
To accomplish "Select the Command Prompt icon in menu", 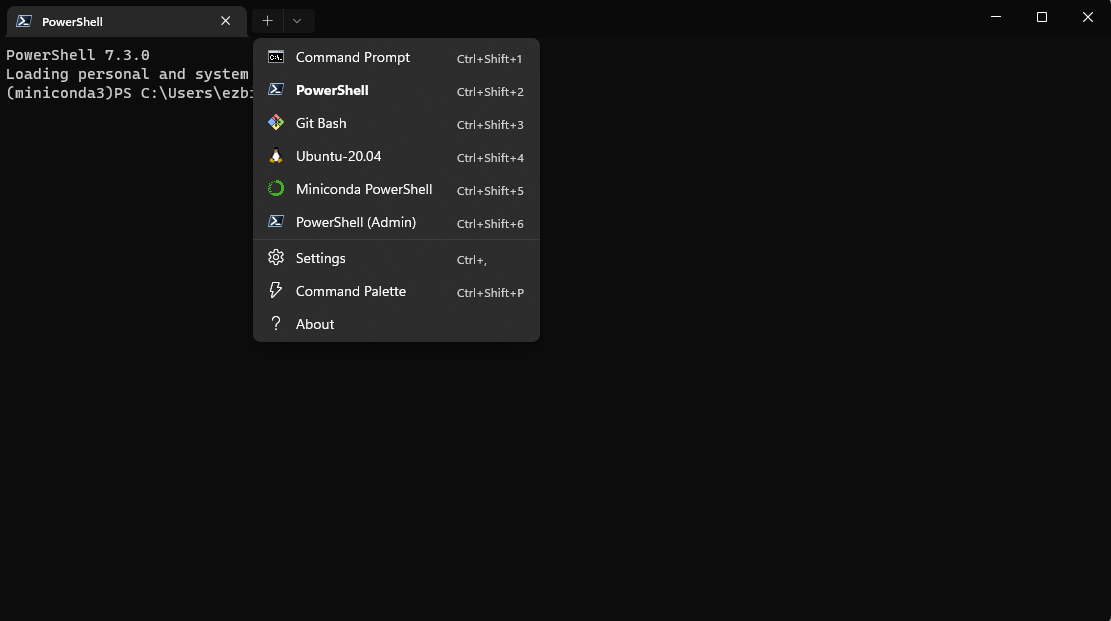I will click(275, 57).
